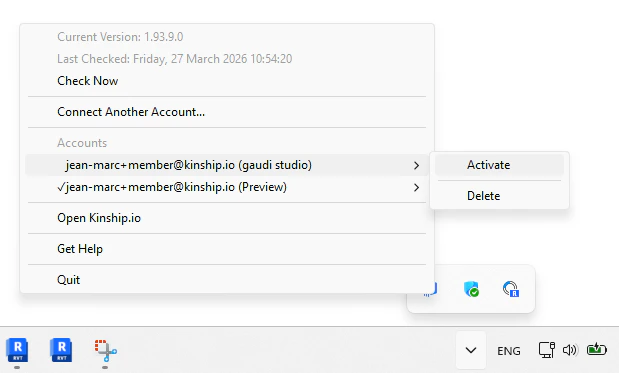Screen dimensions: 619x373
Task: Open the second Revit taskbar icon
Action: pyautogui.click(x=61, y=350)
